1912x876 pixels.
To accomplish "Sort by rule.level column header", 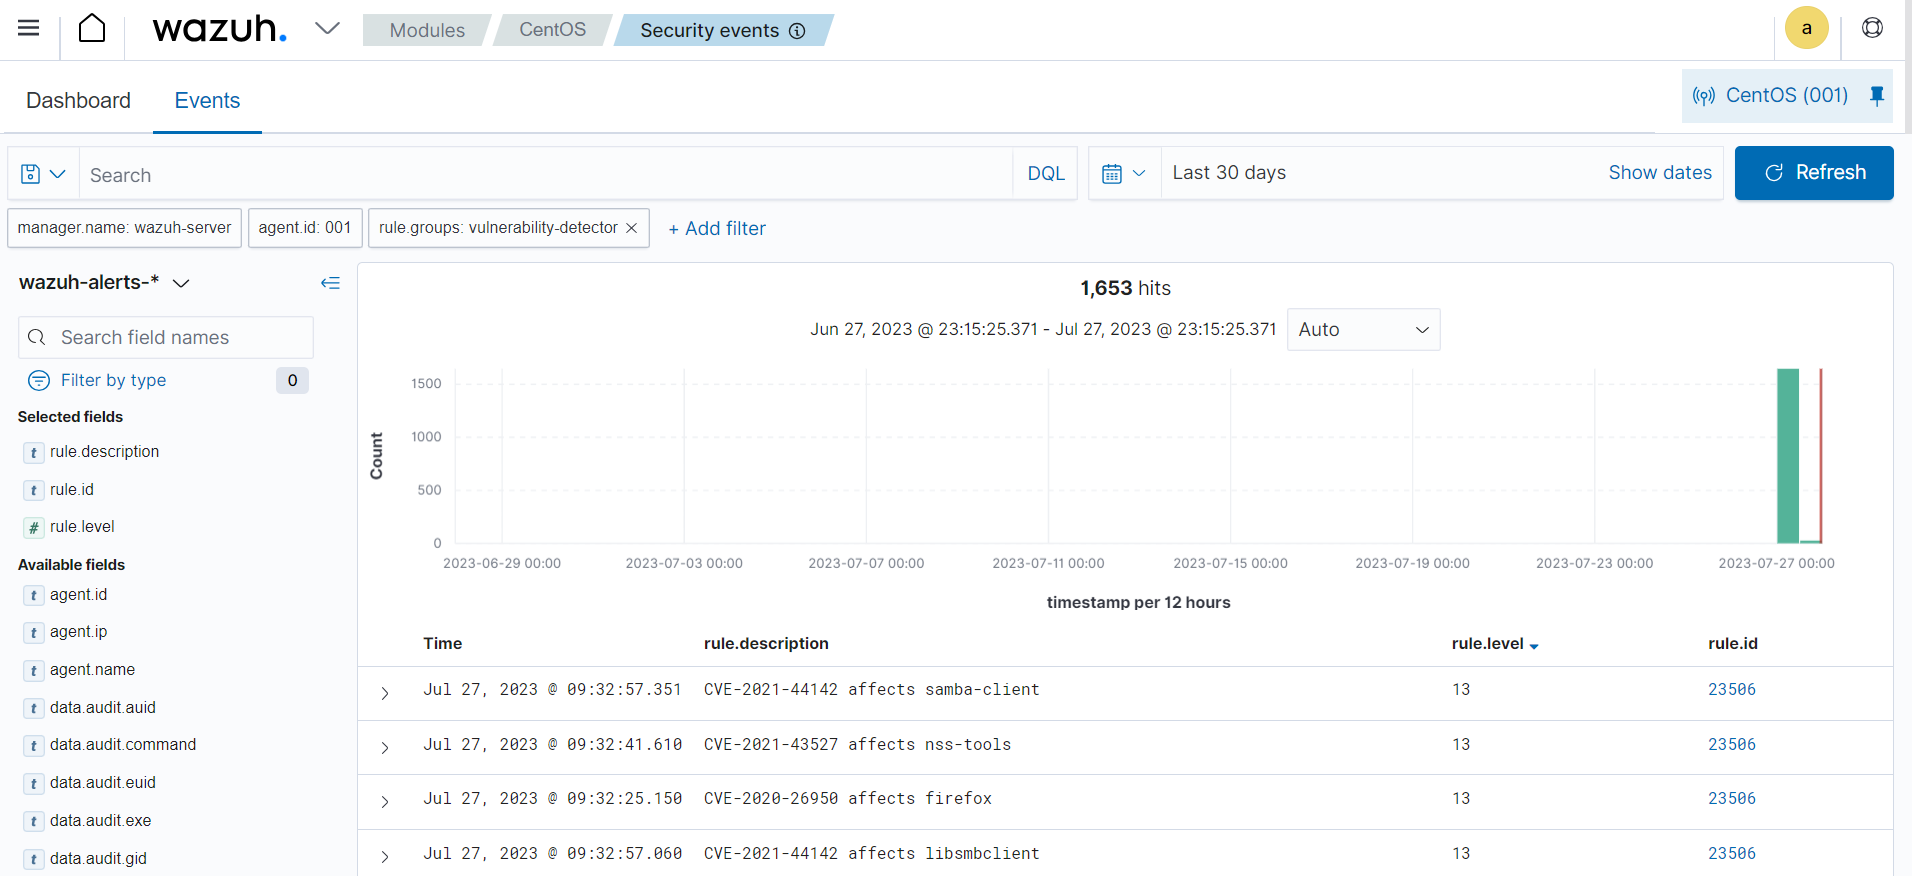I will coord(1494,644).
